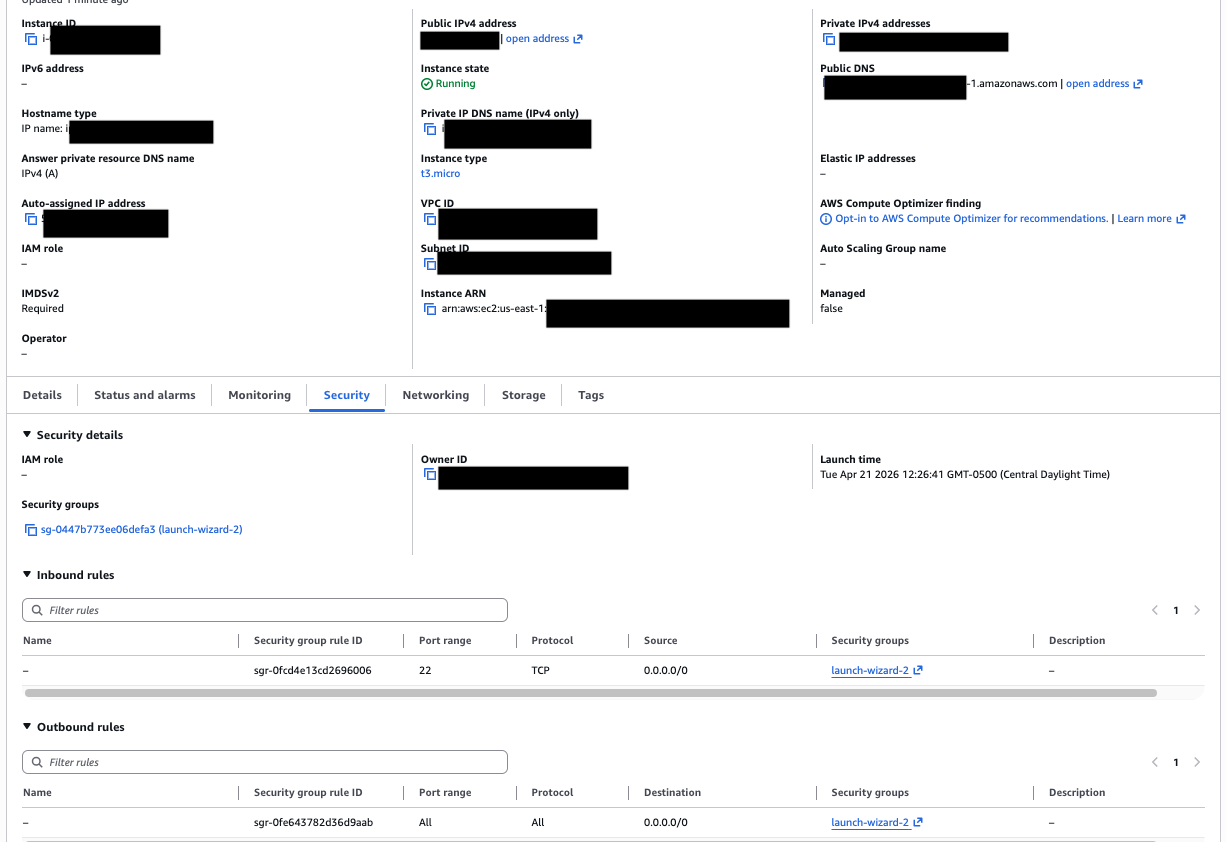Copy the Private IPv4 address
The width and height of the screenshot is (1226, 842).
pyautogui.click(x=829, y=39)
